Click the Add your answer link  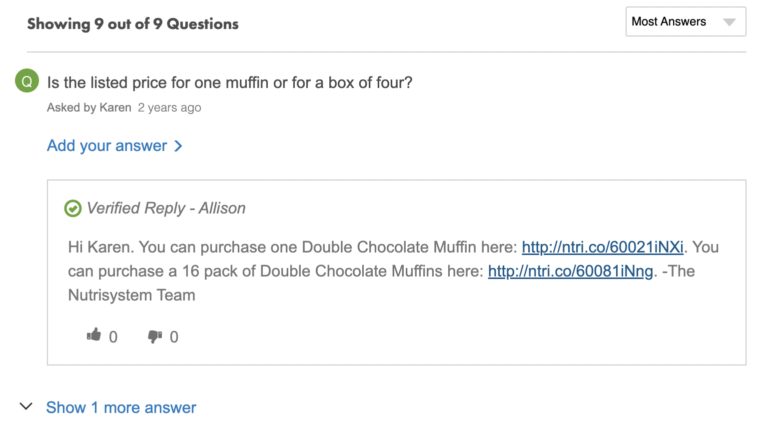[x=107, y=146]
